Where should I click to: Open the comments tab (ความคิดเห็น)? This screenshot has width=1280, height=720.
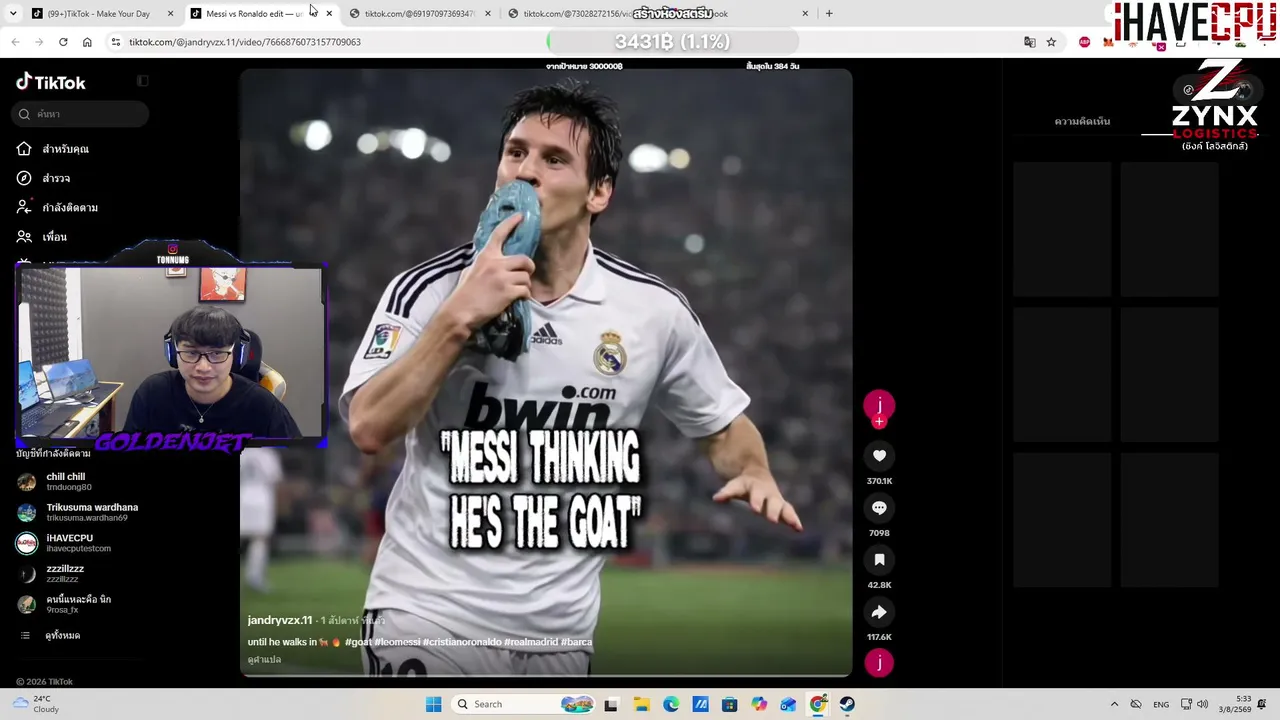coord(1082,121)
